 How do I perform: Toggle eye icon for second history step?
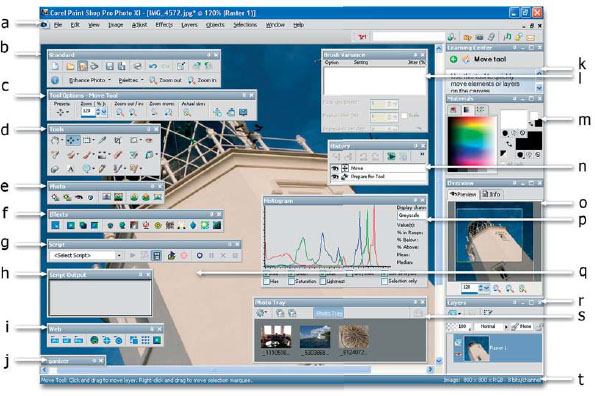coord(335,177)
